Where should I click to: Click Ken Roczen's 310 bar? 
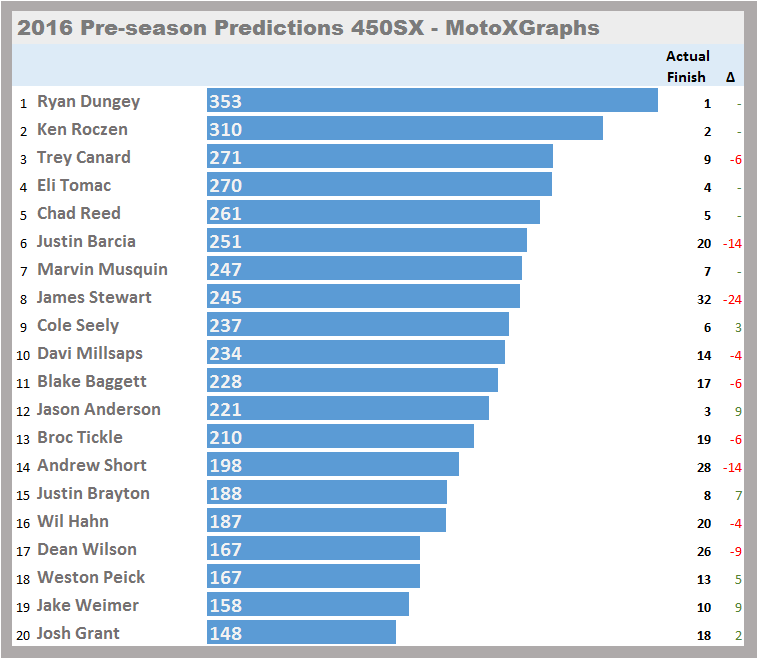pos(404,129)
